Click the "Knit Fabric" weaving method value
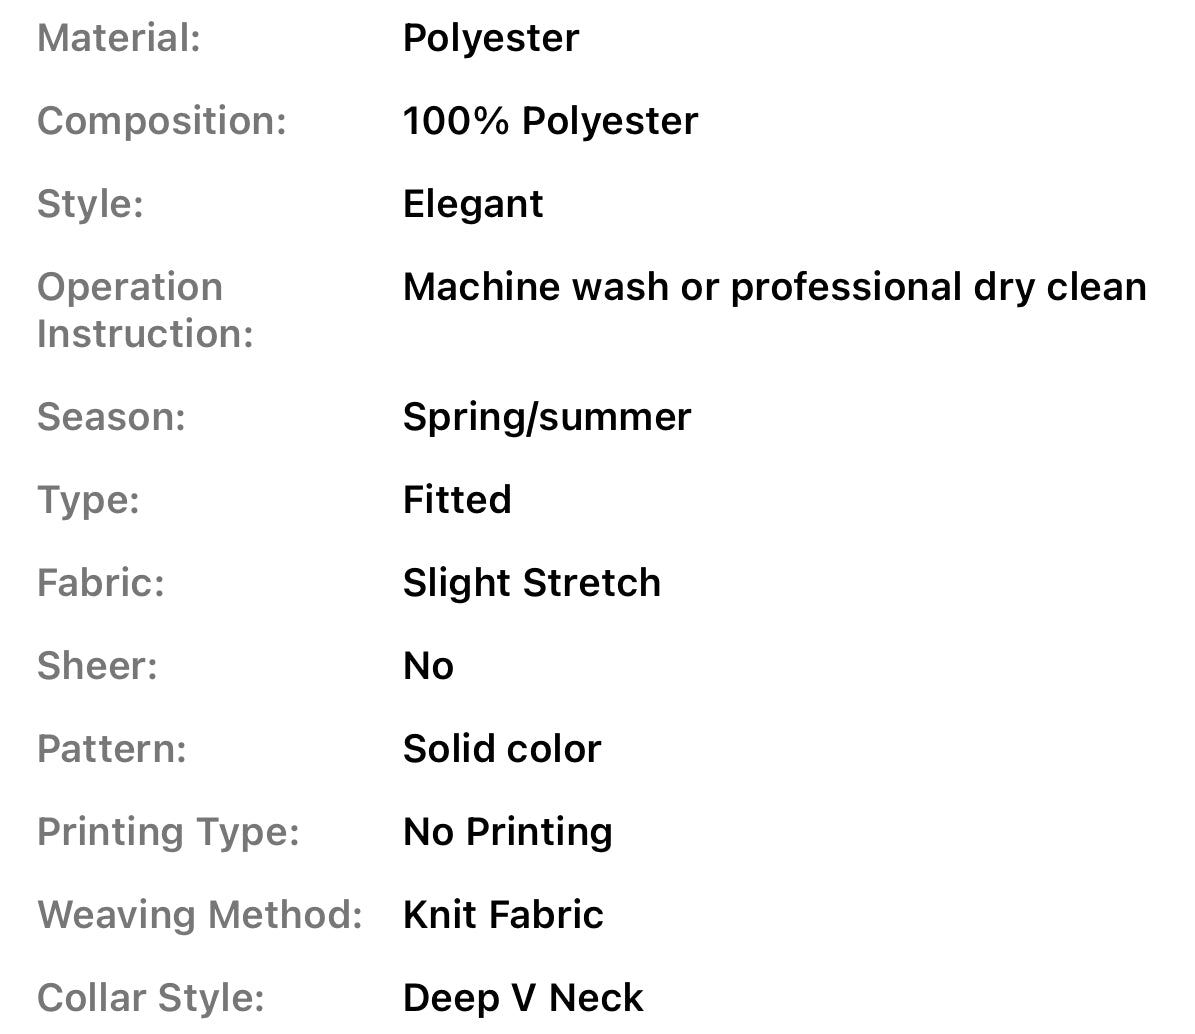The image size is (1195, 1034). coord(503,915)
